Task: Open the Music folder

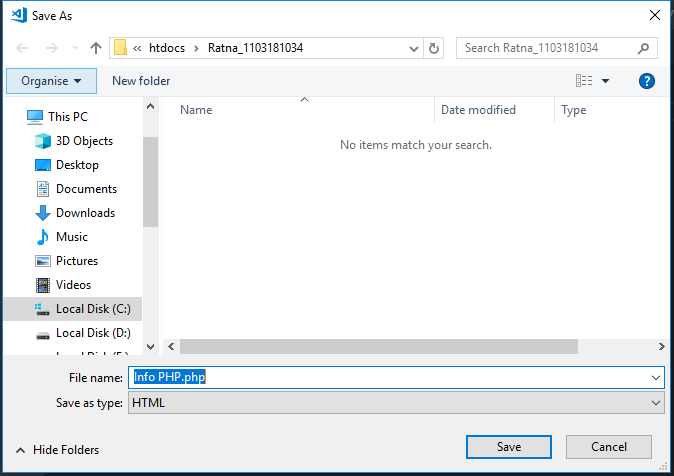Action: coord(72,237)
